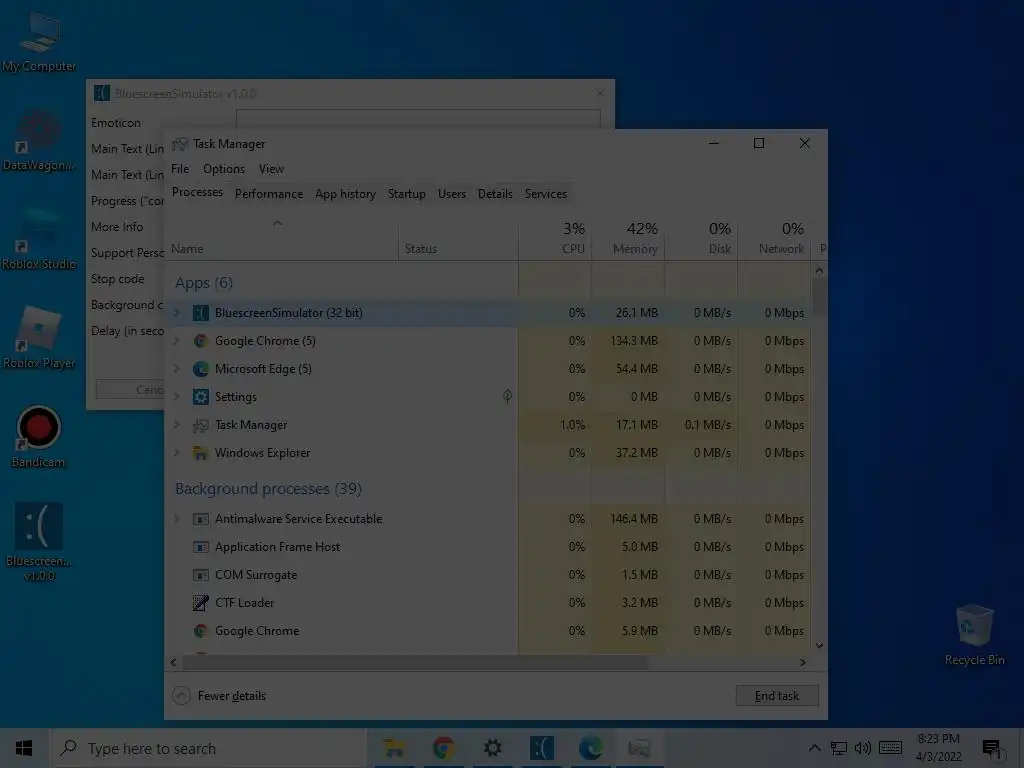Open My Computer desktop icon

pos(39,40)
